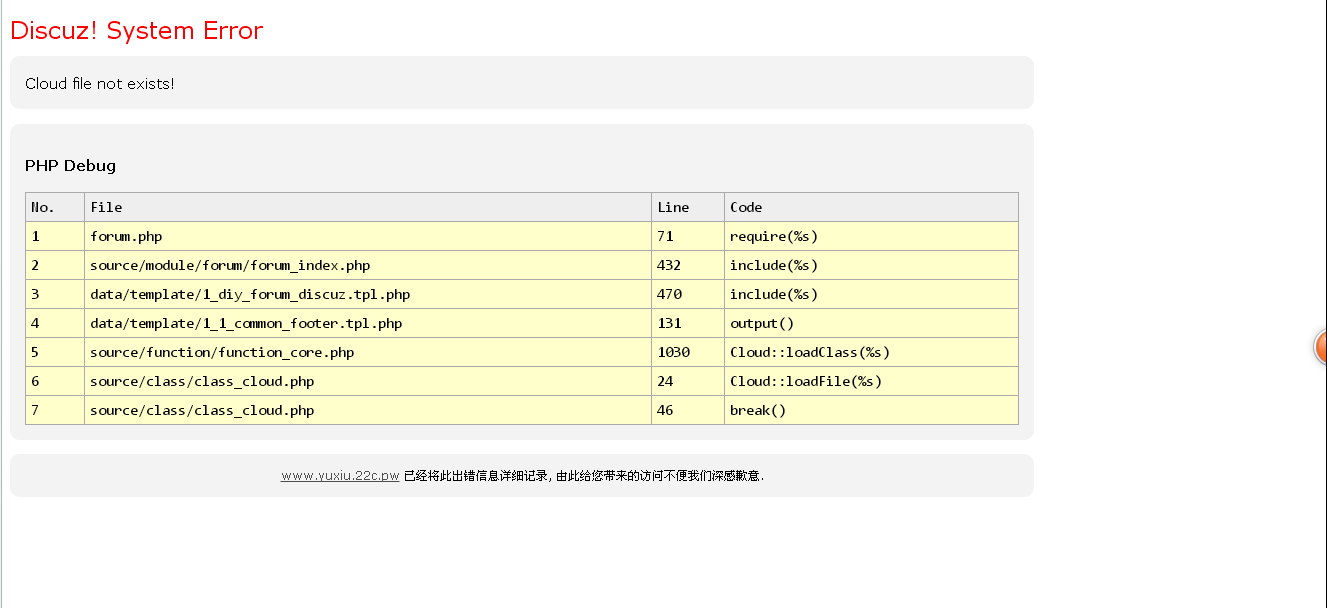
Task: Select data/template/1_diy_forum_discuz.tpl.php cell
Action: click(368, 294)
